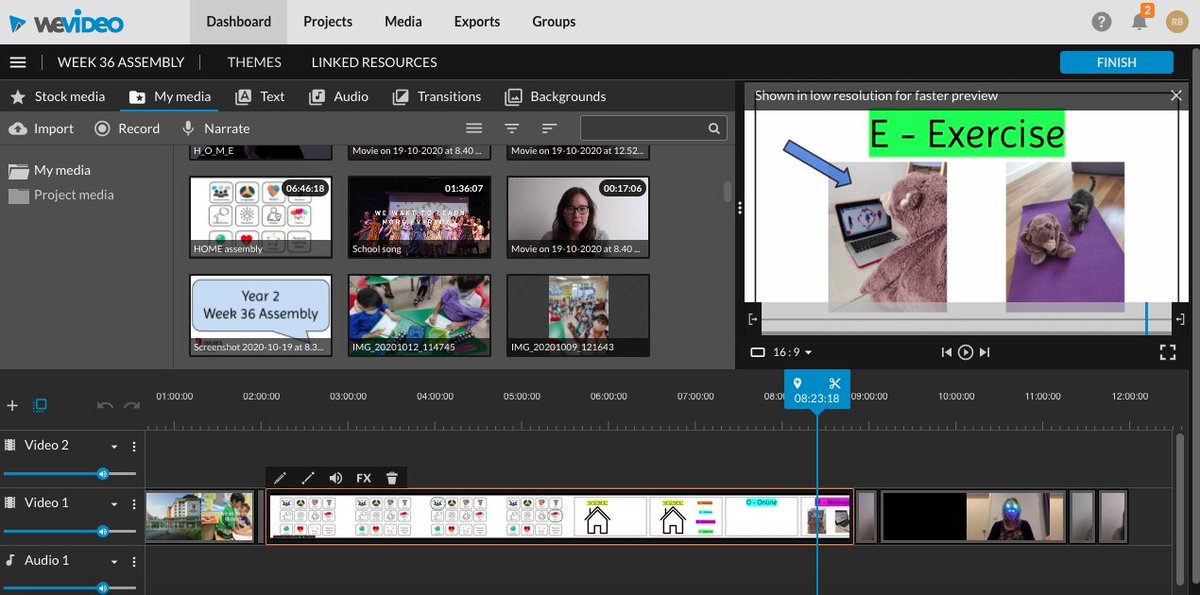Image resolution: width=1200 pixels, height=595 pixels.
Task: Delete selected clip with trash icon
Action: point(392,478)
